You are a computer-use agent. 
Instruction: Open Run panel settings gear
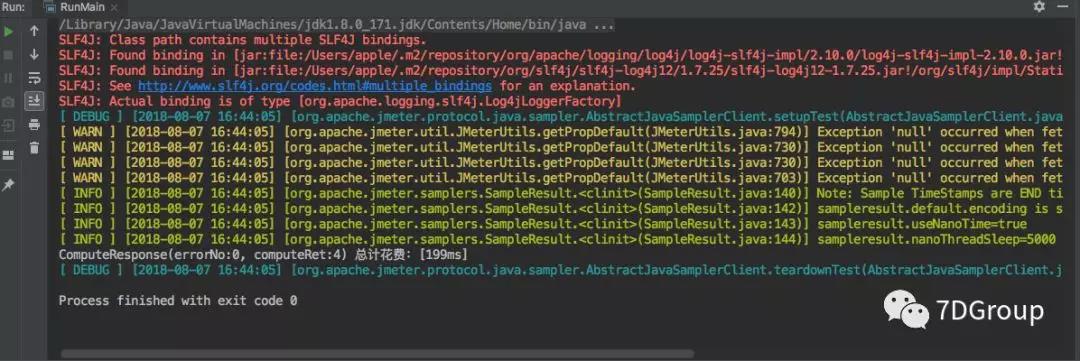coord(1039,6)
